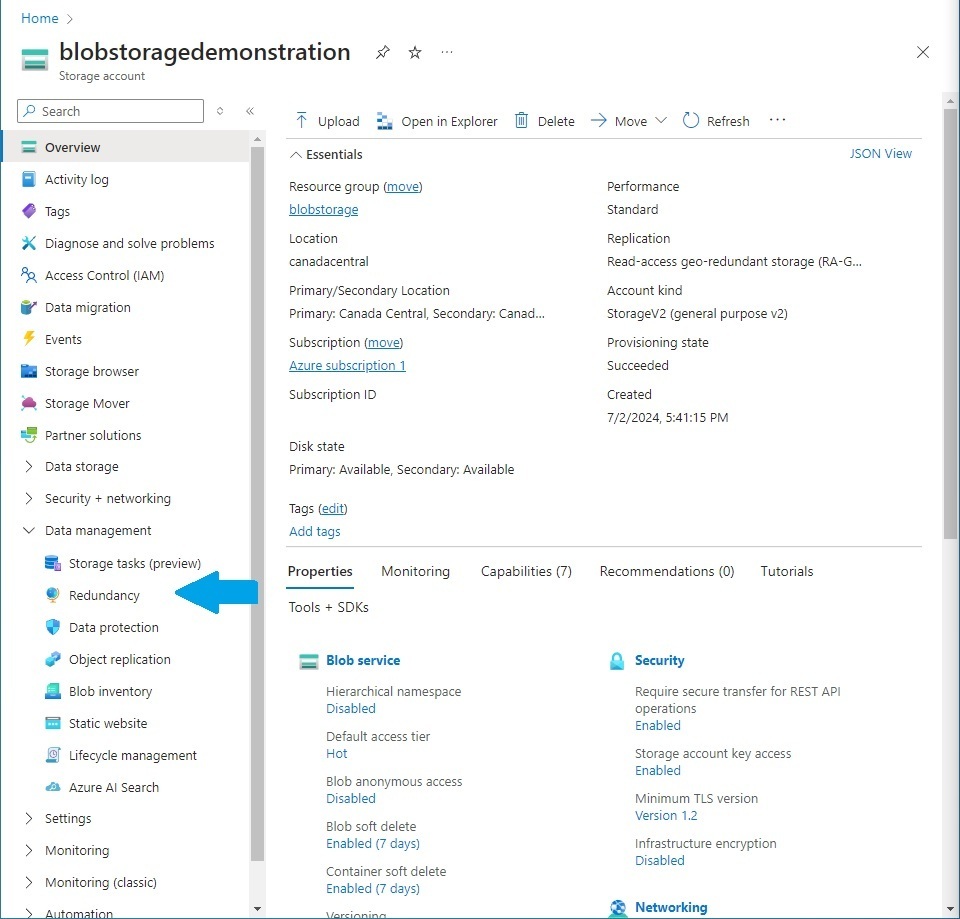Click the Lifecycle management icon

click(53, 755)
